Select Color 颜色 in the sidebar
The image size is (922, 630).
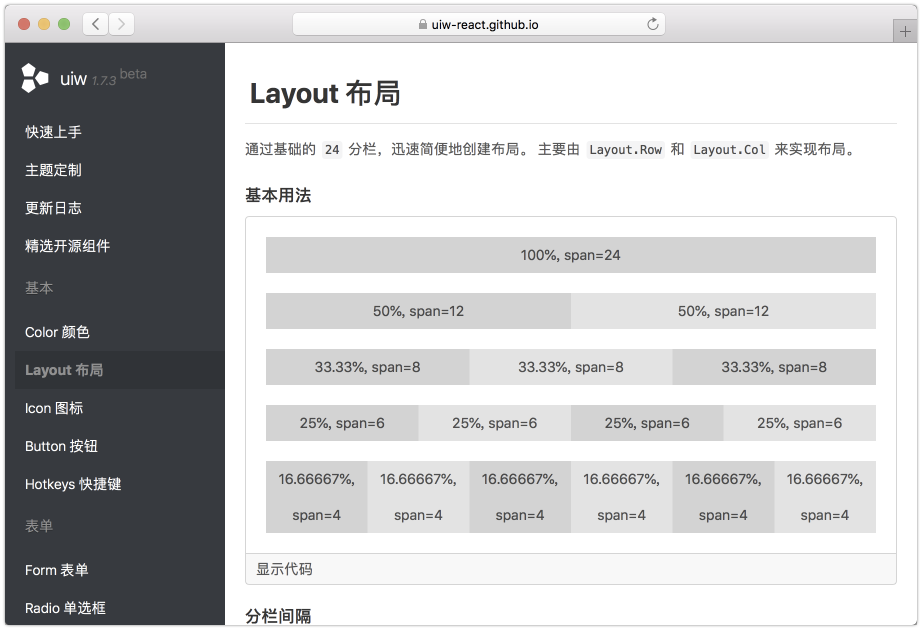[57, 332]
